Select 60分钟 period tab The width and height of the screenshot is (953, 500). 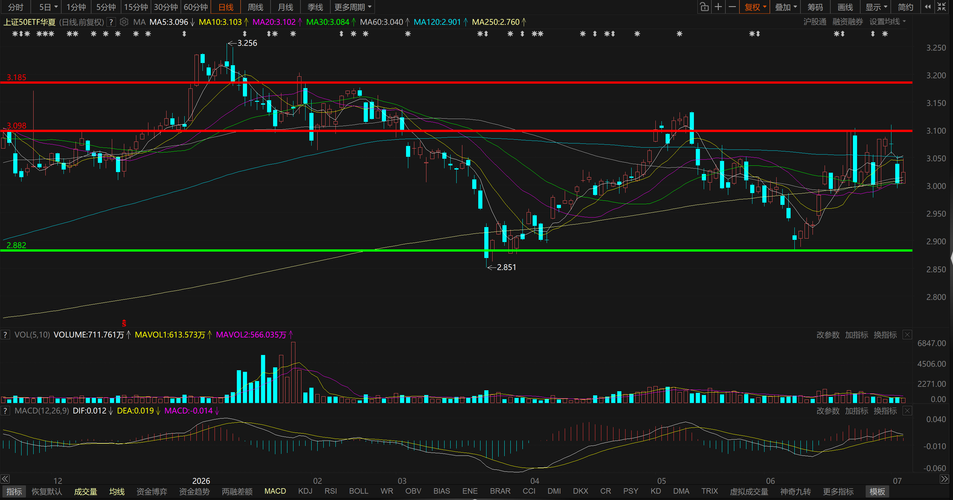196,7
